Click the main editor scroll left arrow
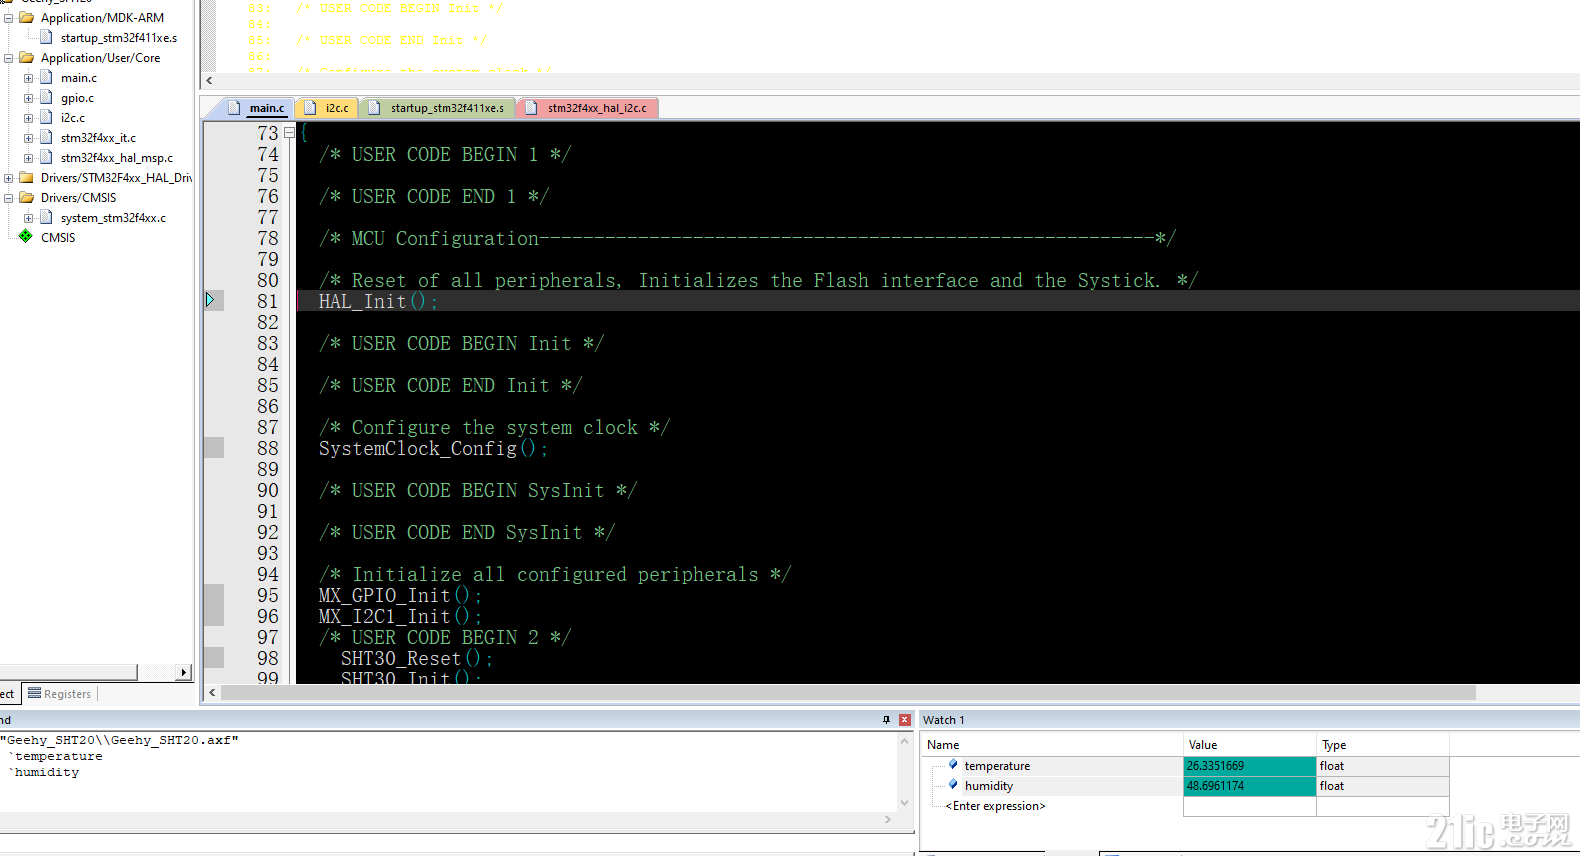 click(211, 693)
